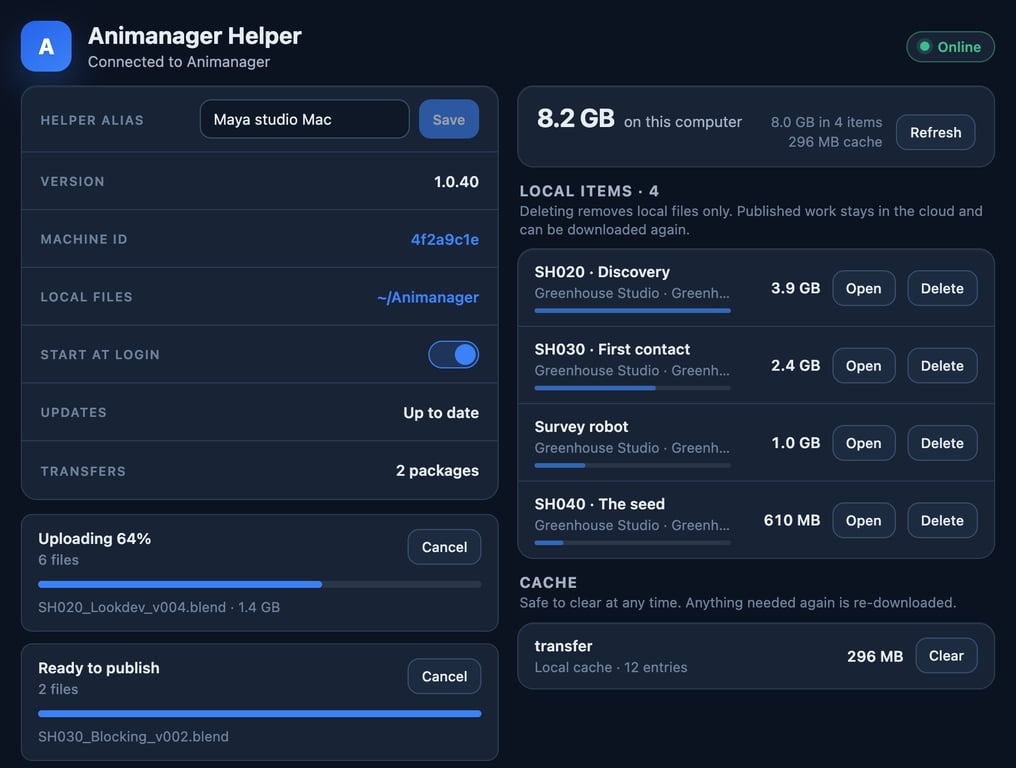Click the '610 MB' size of SH040
The height and width of the screenshot is (768, 1016).
click(791, 520)
